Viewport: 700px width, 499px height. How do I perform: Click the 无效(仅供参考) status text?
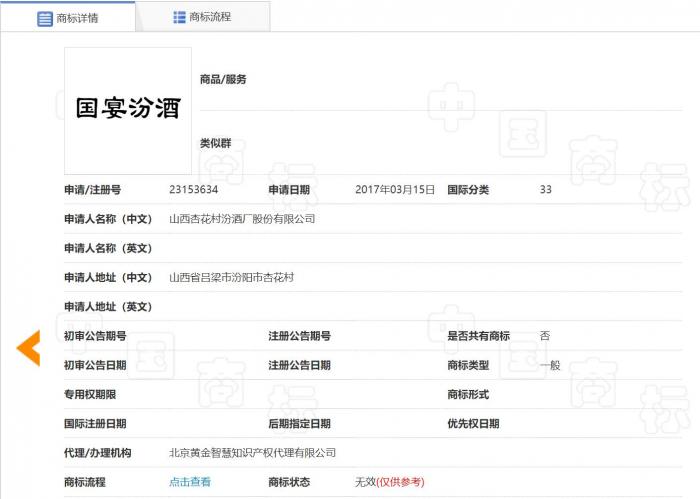(389, 482)
